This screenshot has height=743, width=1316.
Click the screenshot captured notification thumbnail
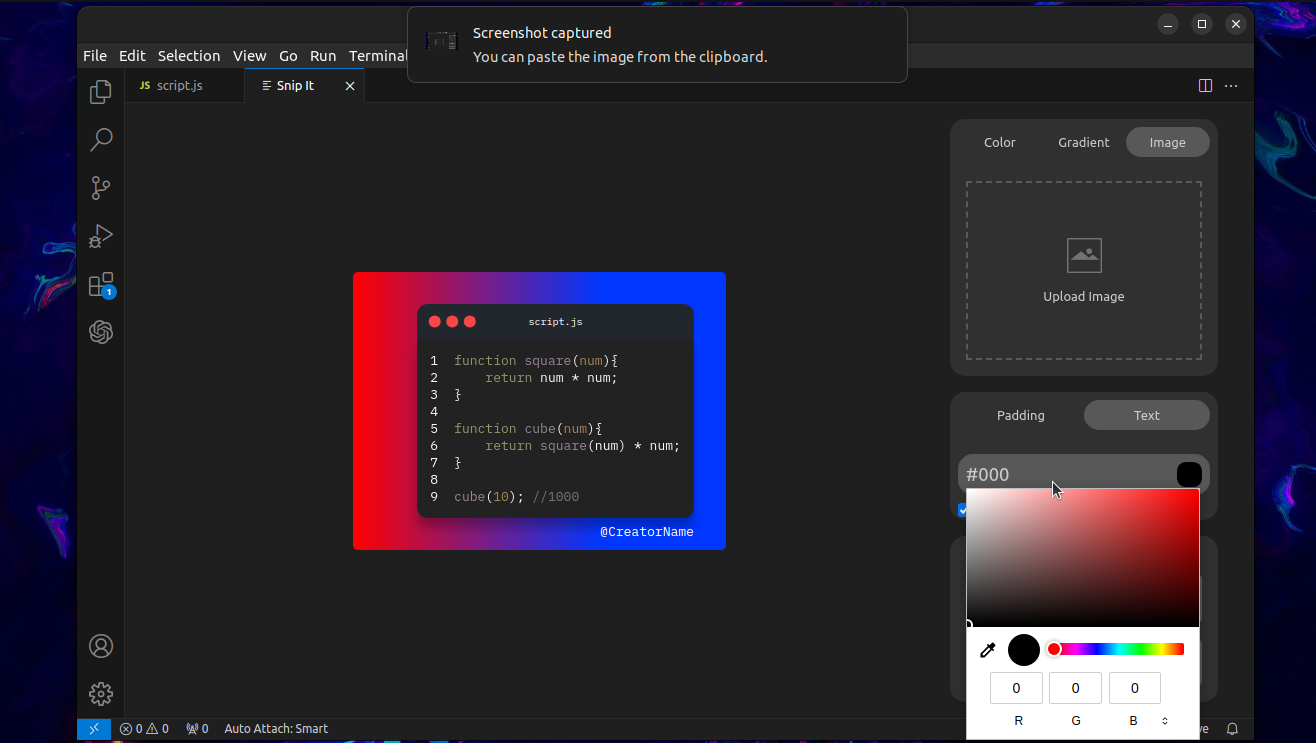tap(441, 41)
